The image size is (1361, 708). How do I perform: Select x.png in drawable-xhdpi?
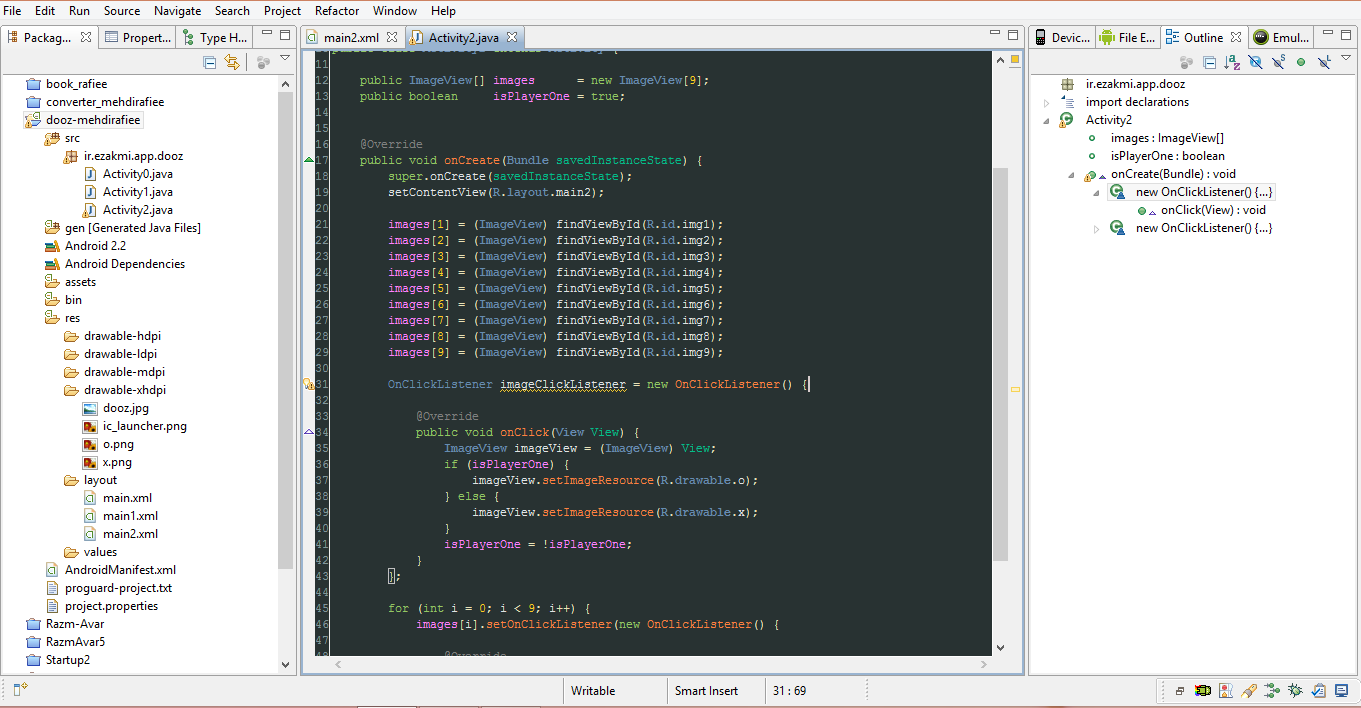coord(117,462)
